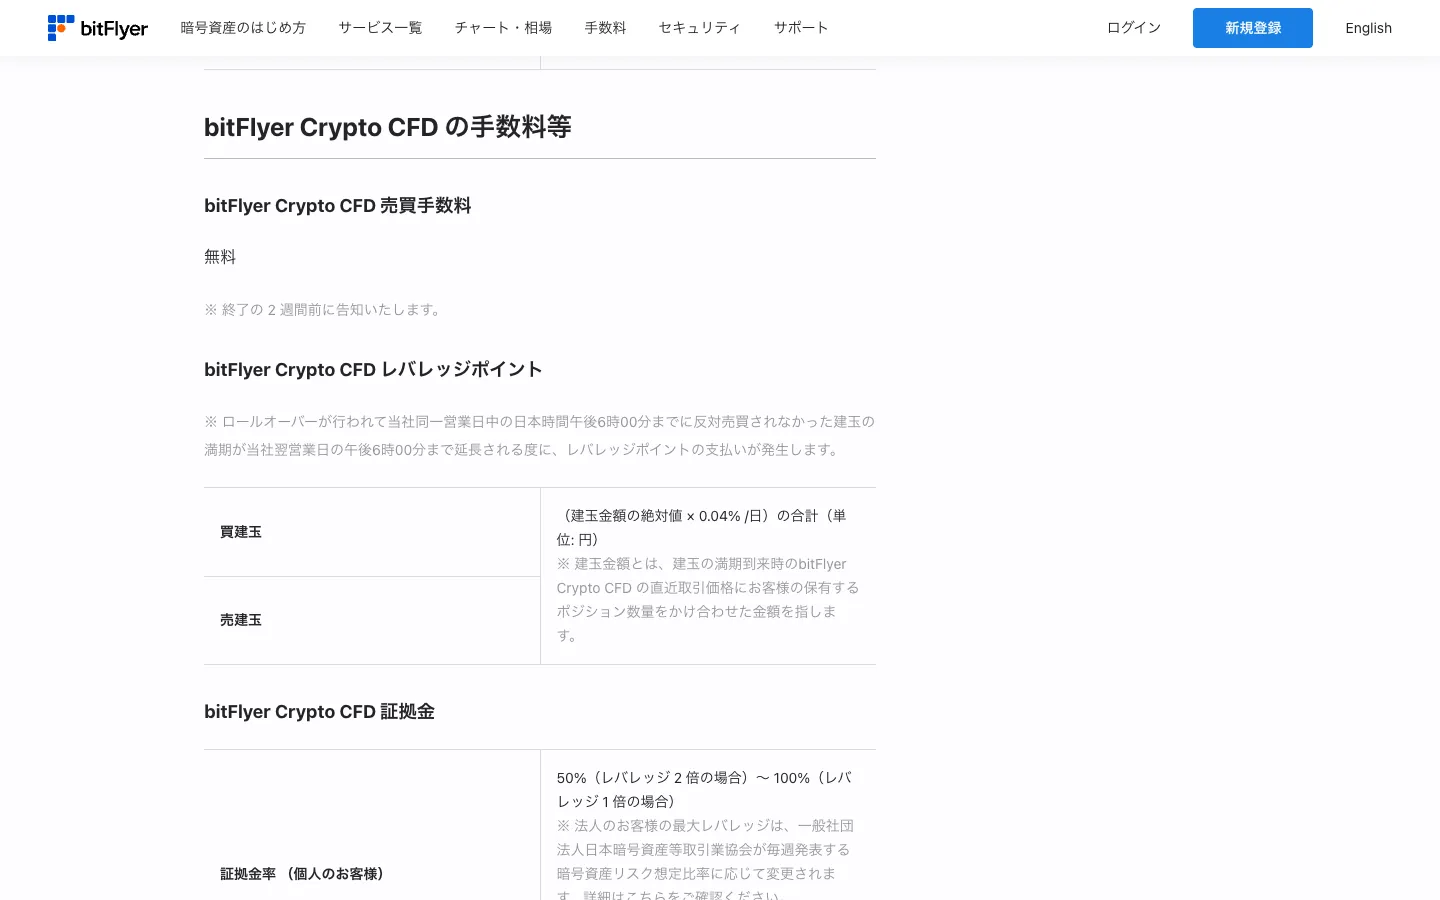Click the 証拠金率（個人のお客様）cell
The height and width of the screenshot is (900, 1440).
tap(372, 874)
